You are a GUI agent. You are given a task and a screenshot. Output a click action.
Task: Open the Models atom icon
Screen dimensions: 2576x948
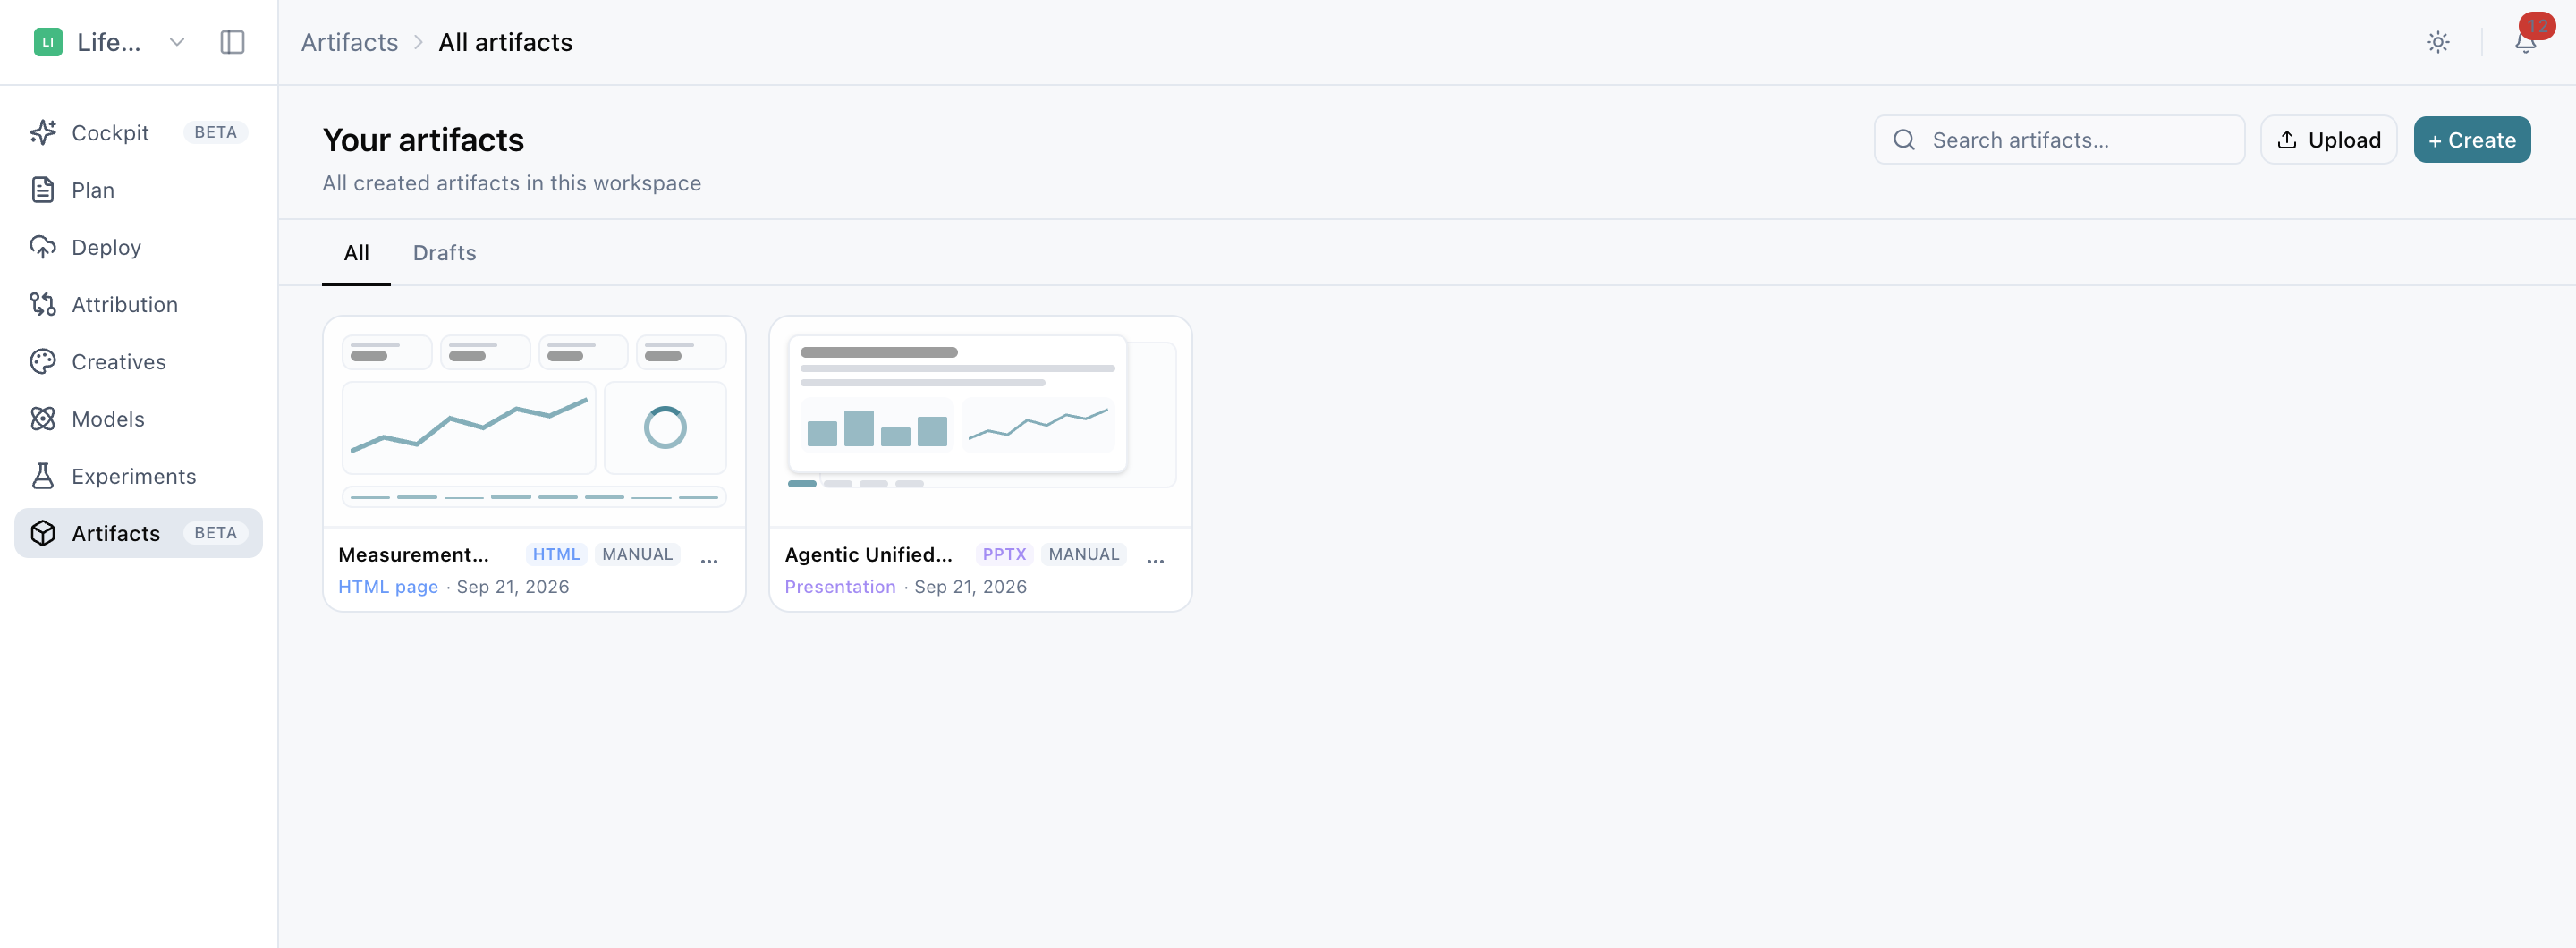pos(43,419)
